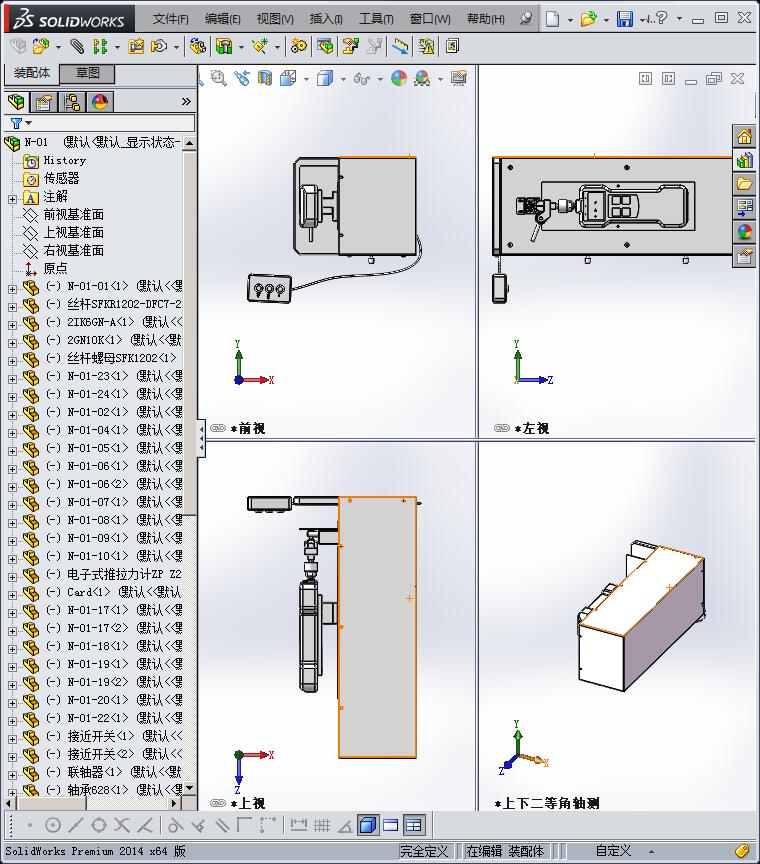760x864 pixels.
Task: Expand the 注解 (Annotations) tree node
Action: tap(13, 199)
